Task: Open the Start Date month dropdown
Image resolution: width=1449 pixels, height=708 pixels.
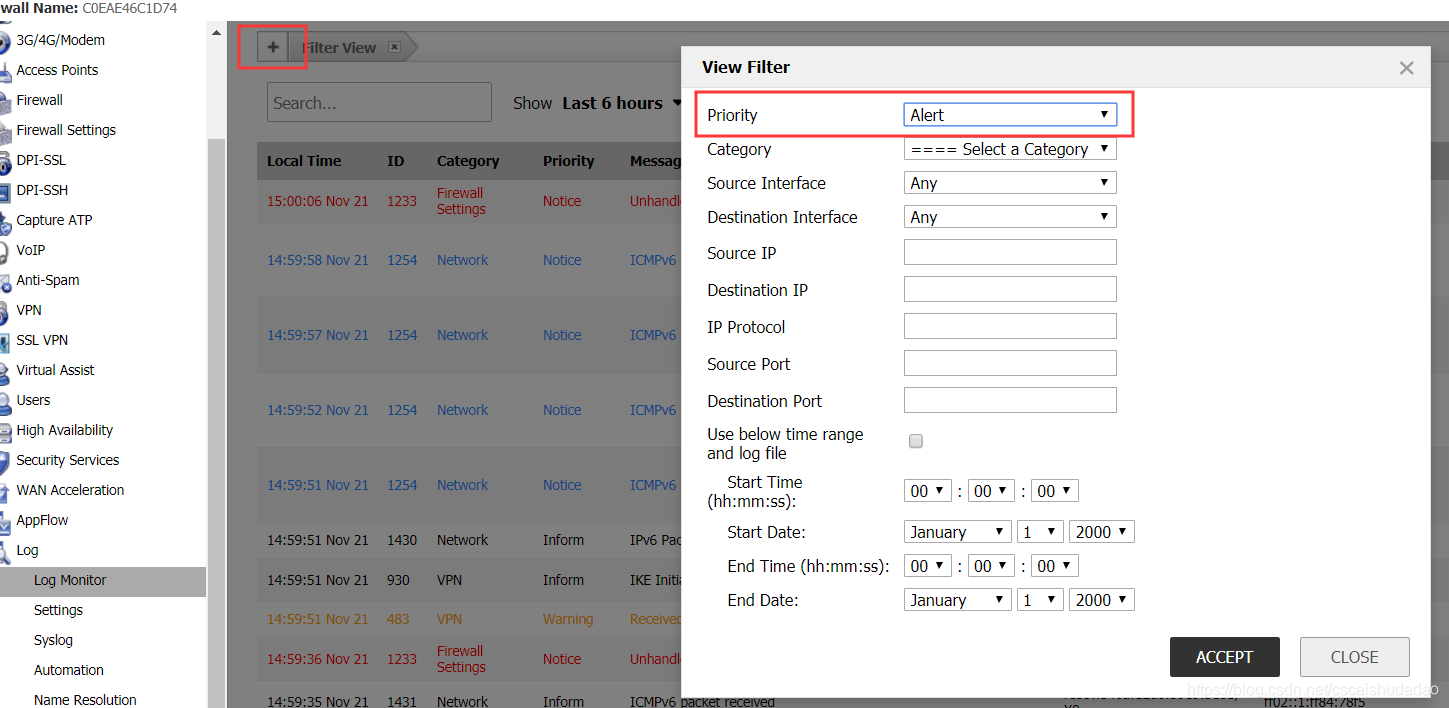Action: click(958, 532)
